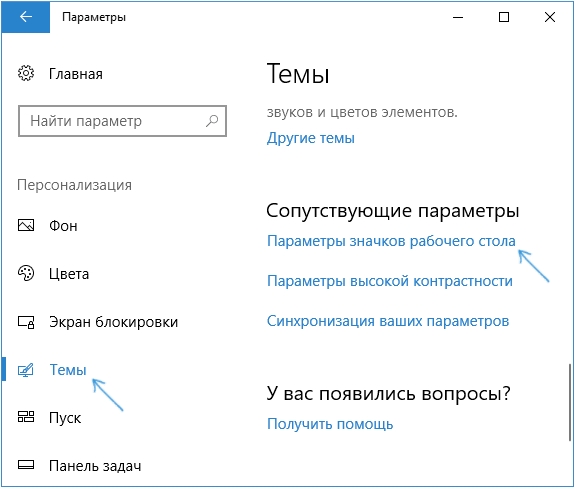This screenshot has height=489, width=576.
Task: Select the Темы menu label
Action: pyautogui.click(x=68, y=370)
